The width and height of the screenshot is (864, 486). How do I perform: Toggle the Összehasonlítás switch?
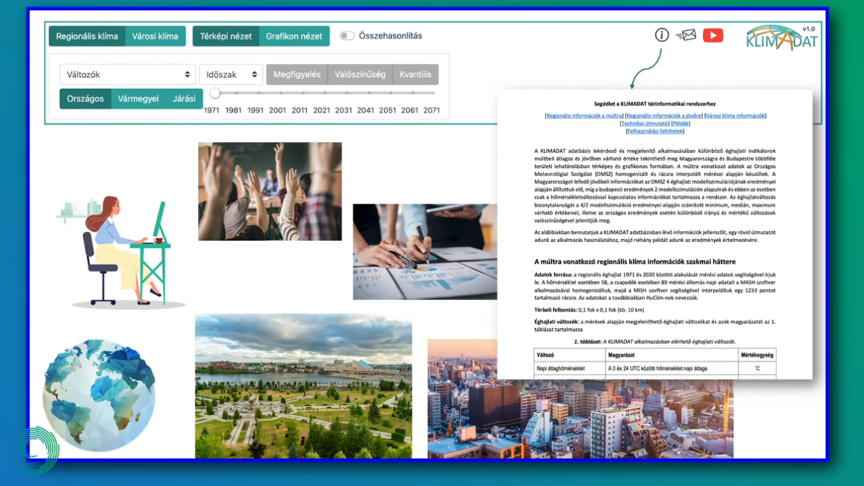347,36
